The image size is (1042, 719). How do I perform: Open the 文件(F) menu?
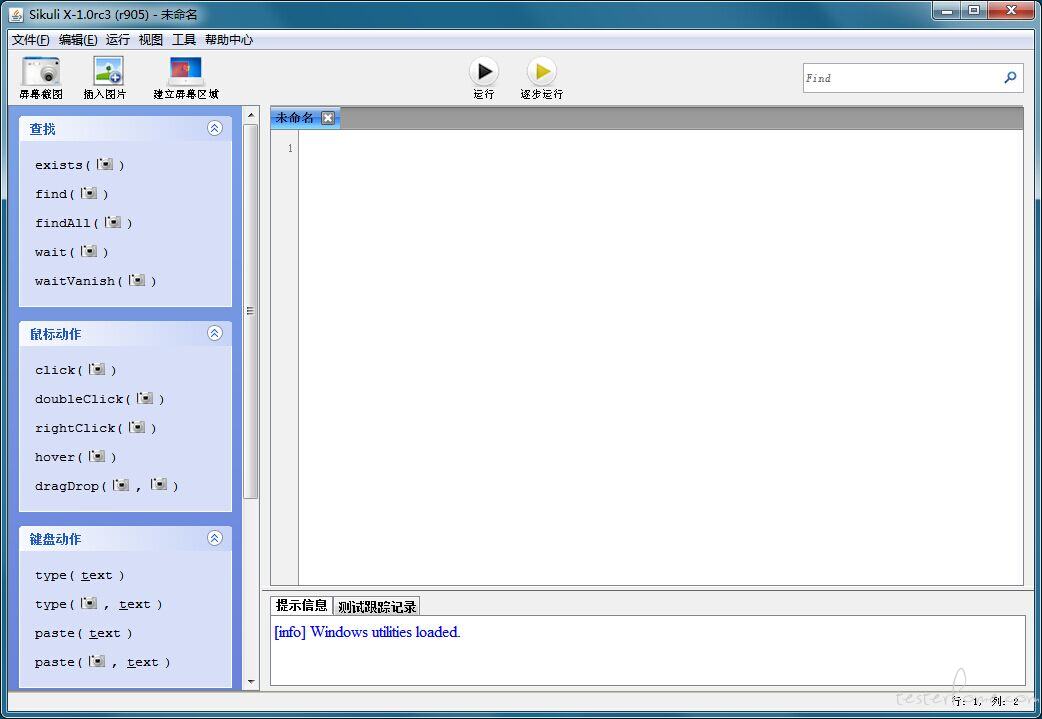(31, 40)
